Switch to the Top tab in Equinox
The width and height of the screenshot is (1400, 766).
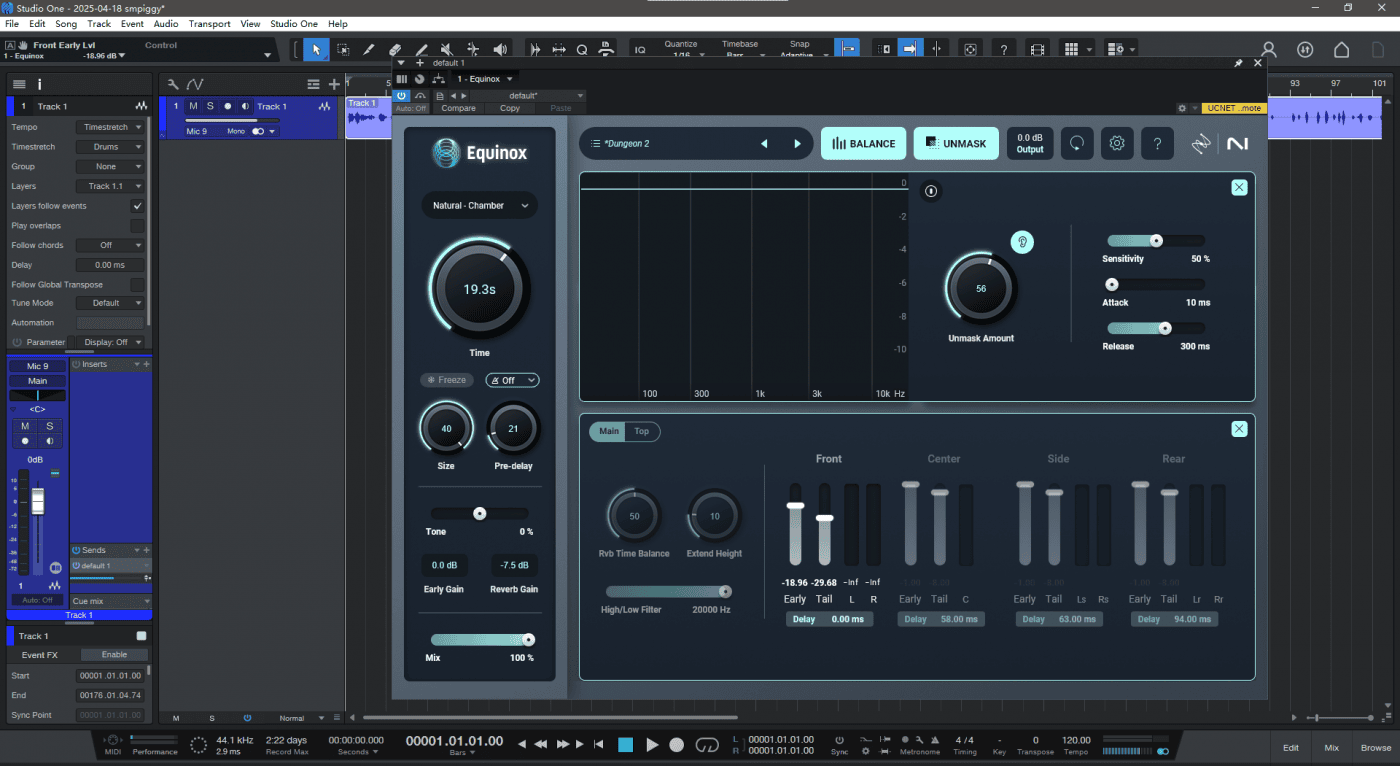tap(642, 431)
